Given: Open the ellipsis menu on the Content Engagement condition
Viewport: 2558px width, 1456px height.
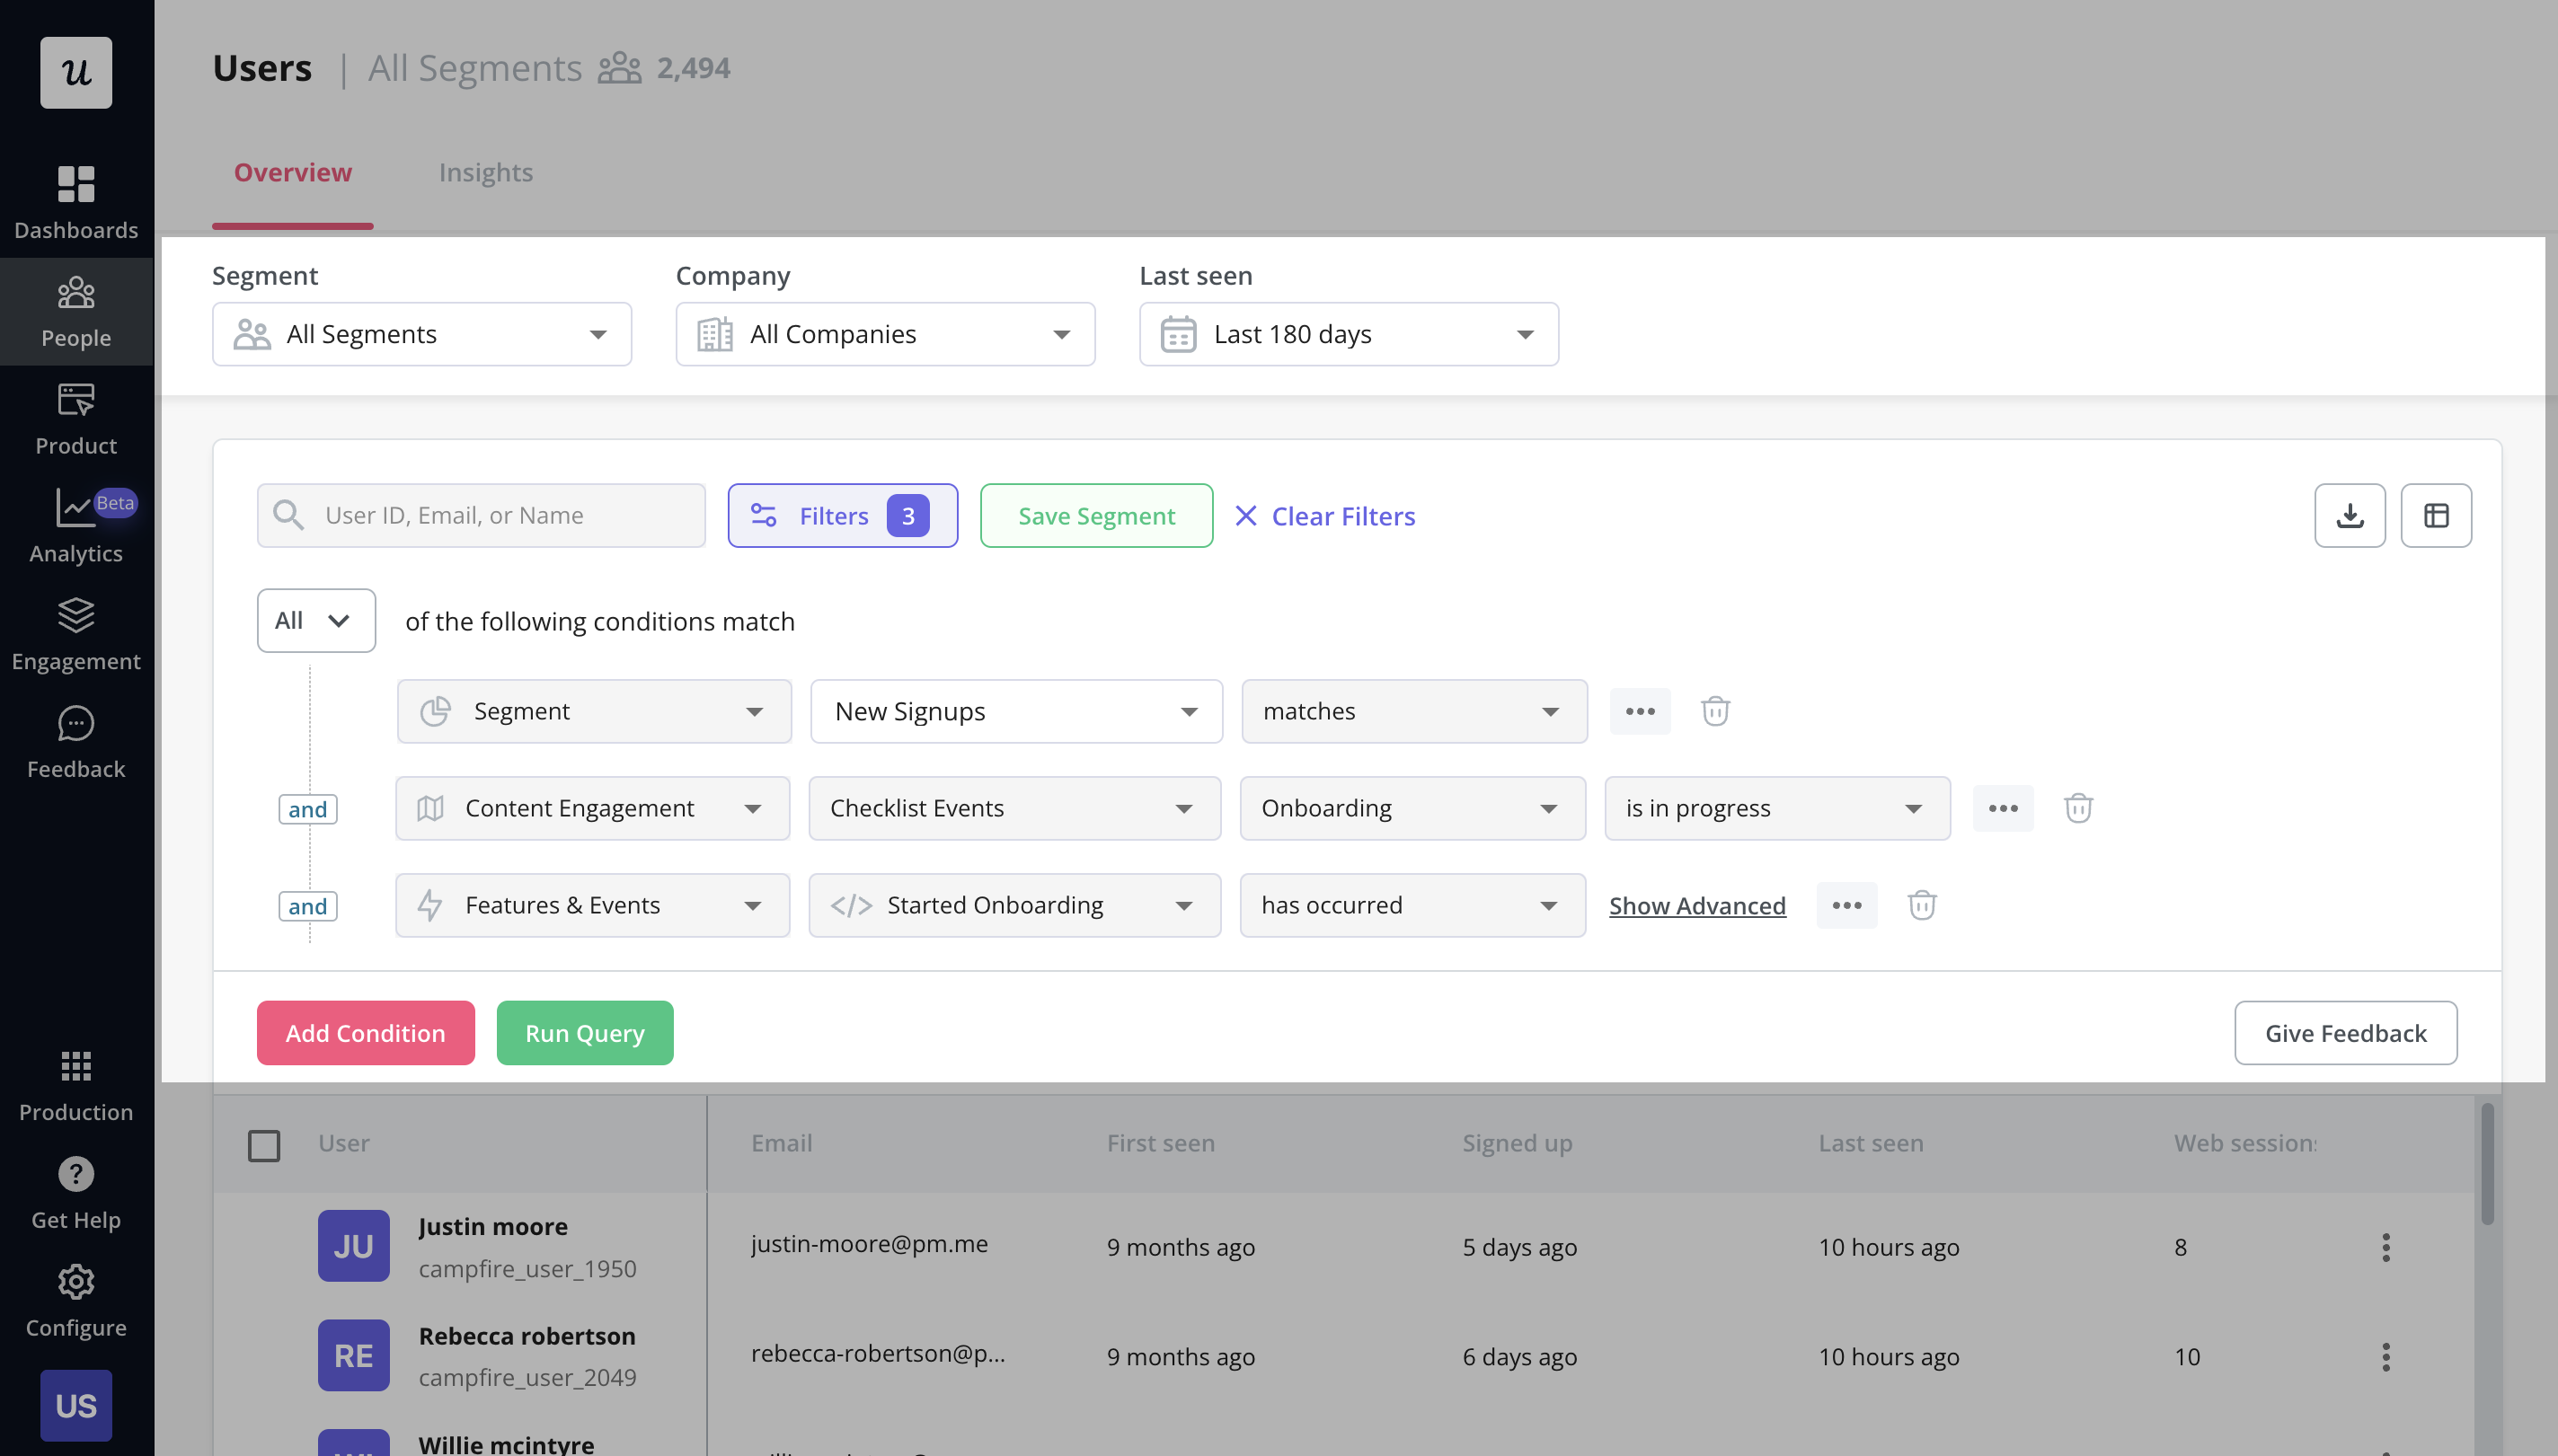Looking at the screenshot, I should click(2002, 808).
